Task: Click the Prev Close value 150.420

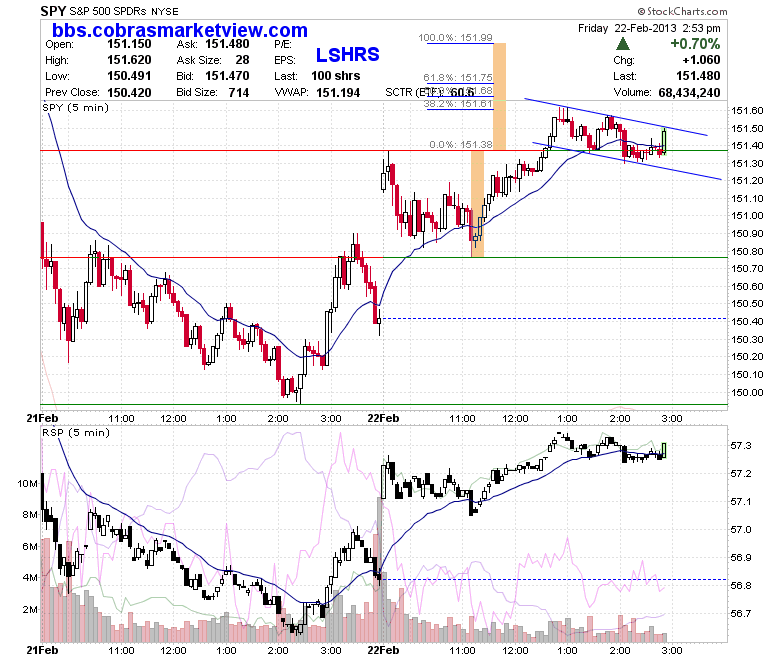Action: click(129, 93)
